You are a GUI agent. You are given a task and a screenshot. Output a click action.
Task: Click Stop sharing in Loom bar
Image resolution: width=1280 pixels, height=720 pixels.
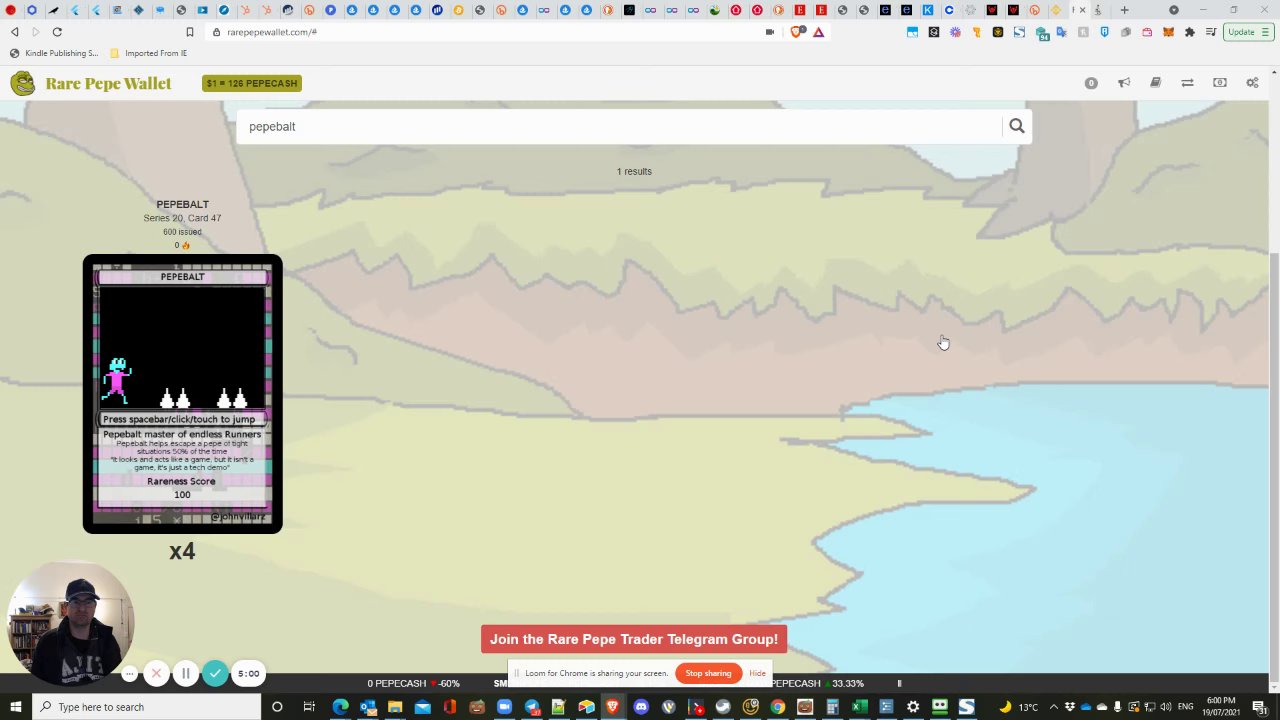(708, 673)
